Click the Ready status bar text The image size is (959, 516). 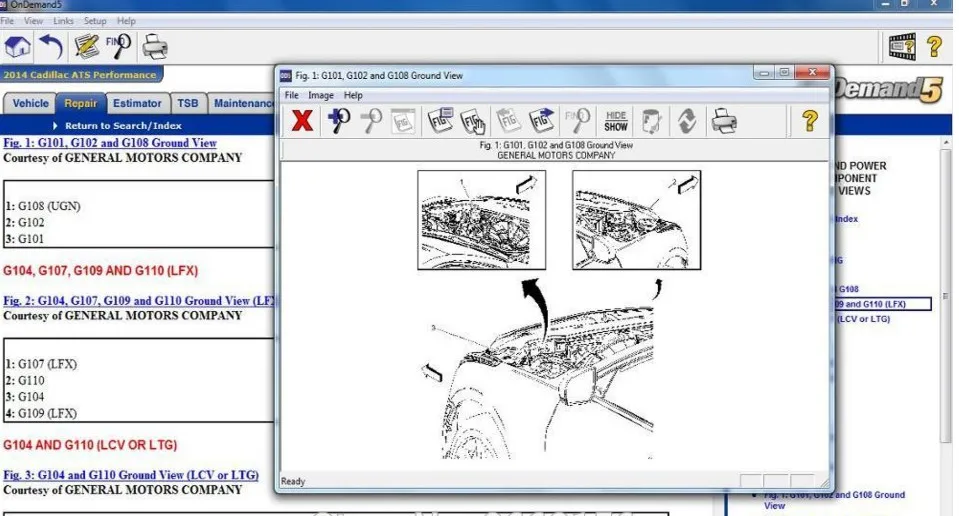point(293,482)
